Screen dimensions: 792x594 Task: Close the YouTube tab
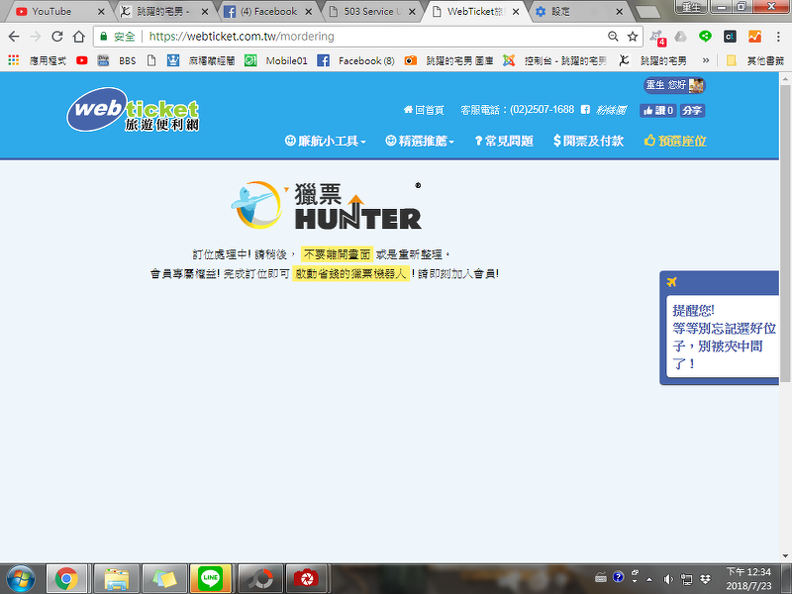point(101,12)
